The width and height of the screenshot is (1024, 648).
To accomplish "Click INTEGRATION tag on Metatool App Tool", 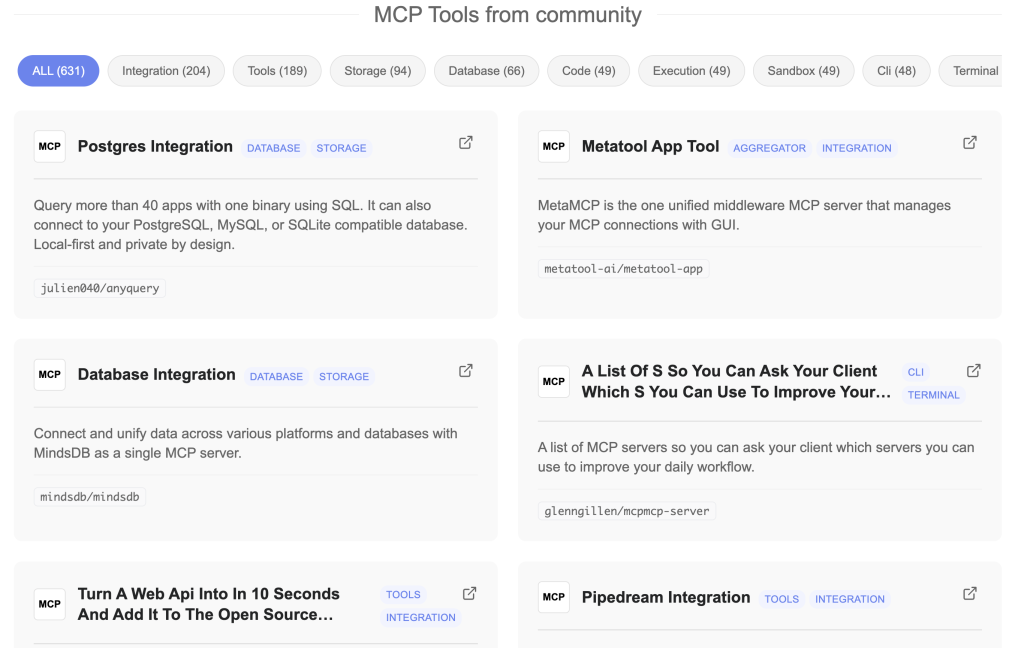I will coord(857,148).
